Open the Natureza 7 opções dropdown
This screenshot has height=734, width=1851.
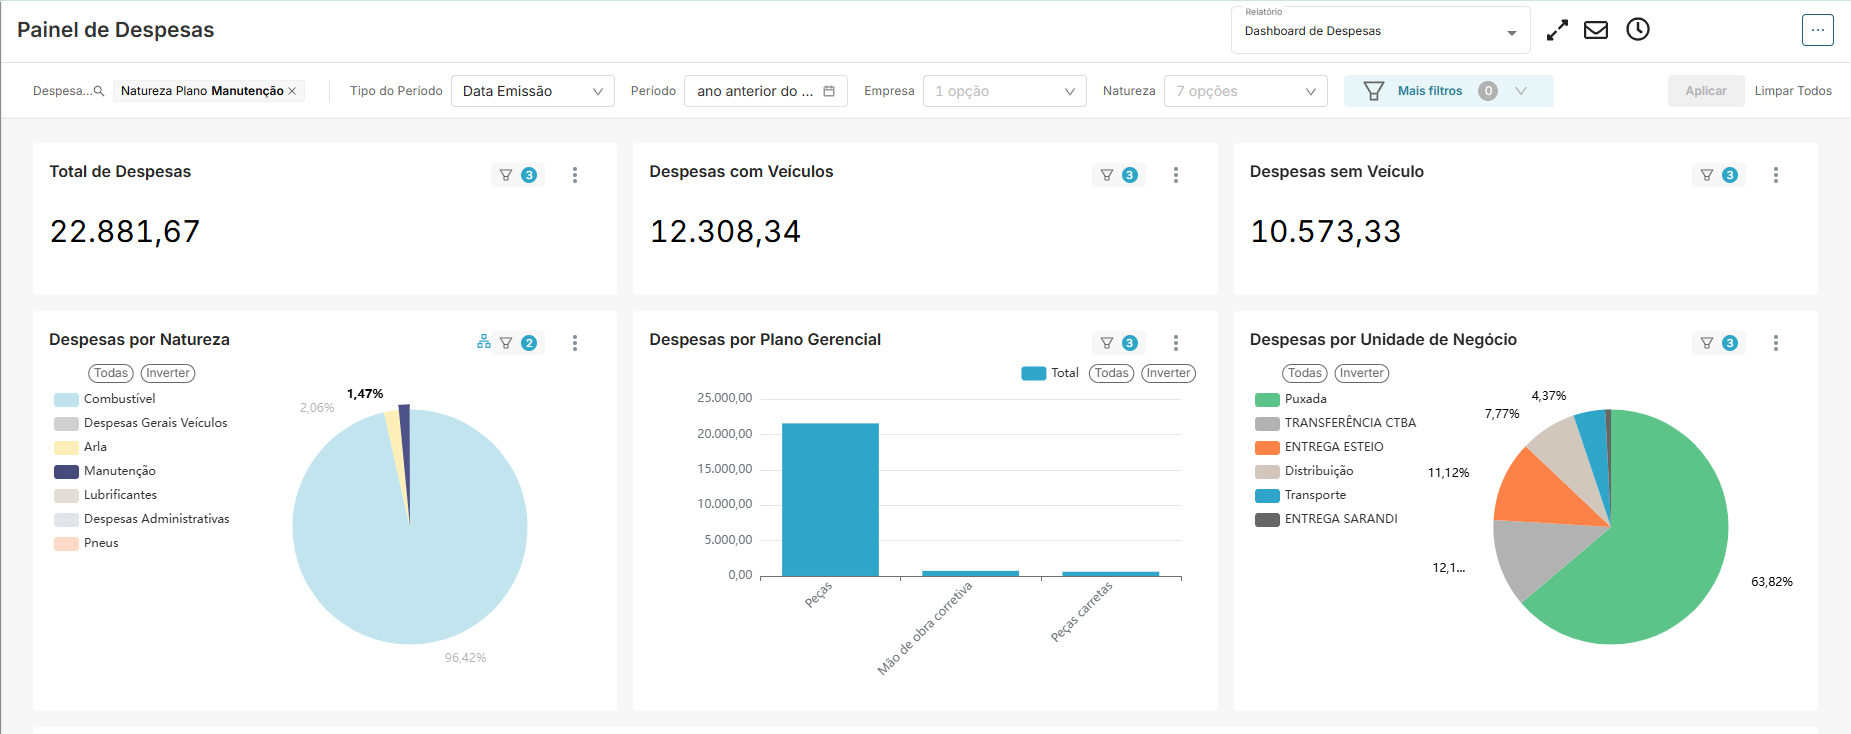tap(1246, 91)
